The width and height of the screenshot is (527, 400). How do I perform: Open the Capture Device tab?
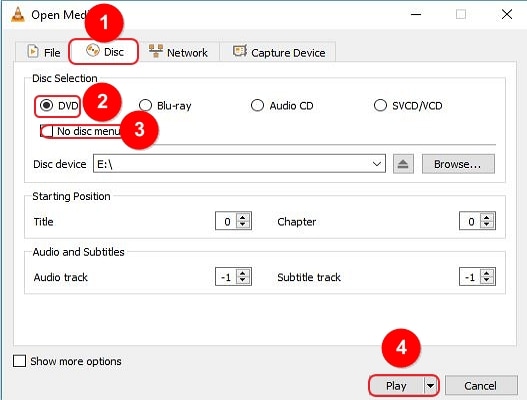(279, 52)
